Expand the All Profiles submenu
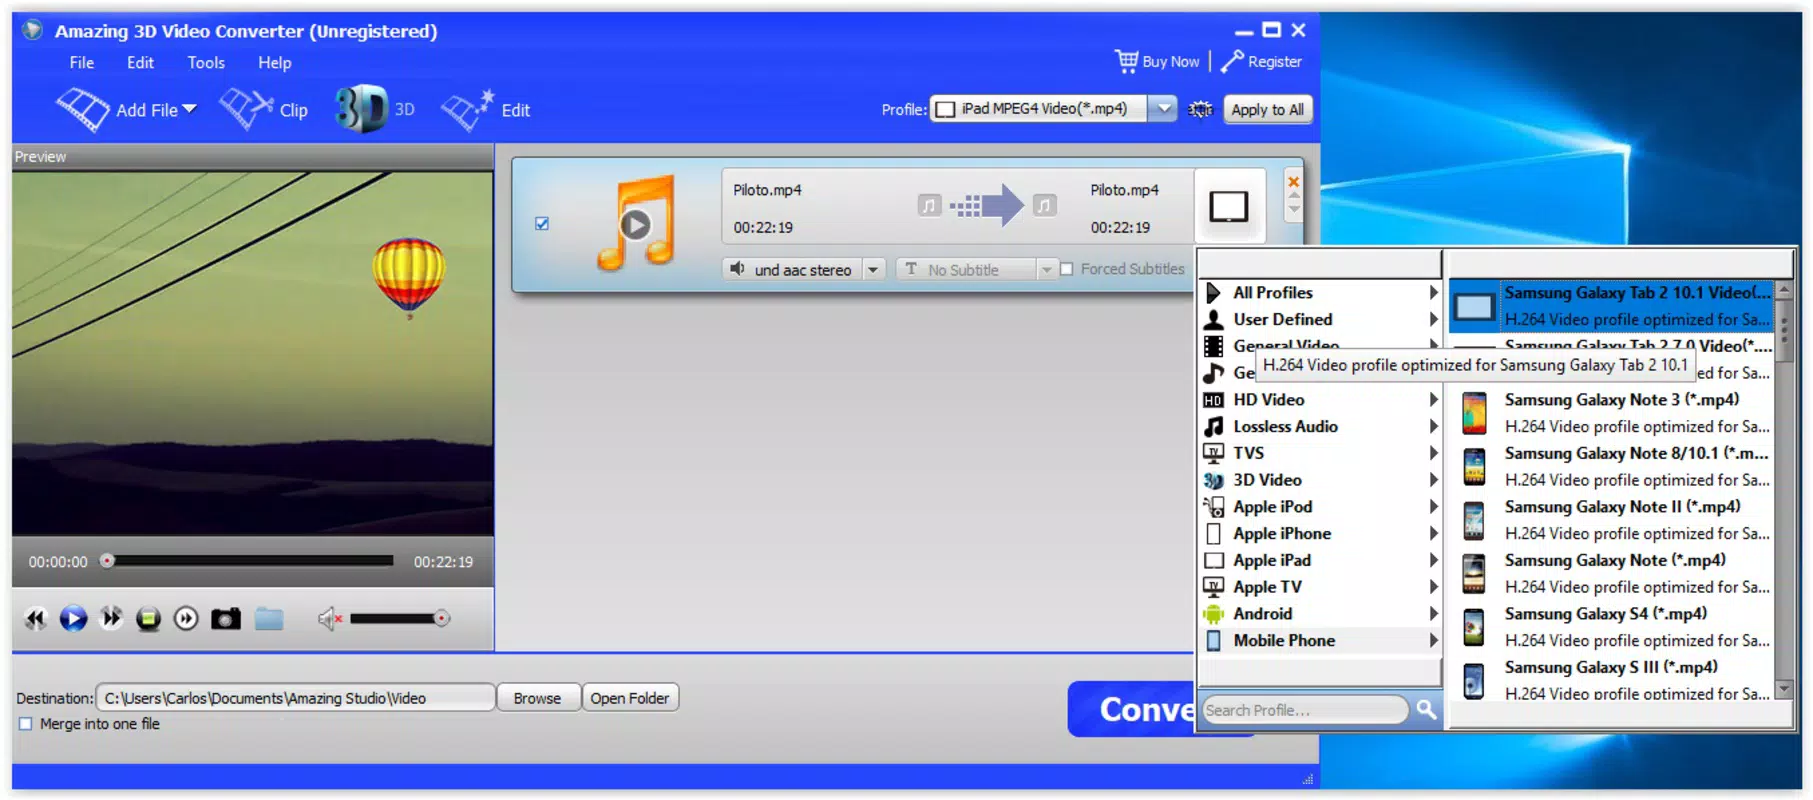This screenshot has height=800, width=1813. click(1320, 293)
